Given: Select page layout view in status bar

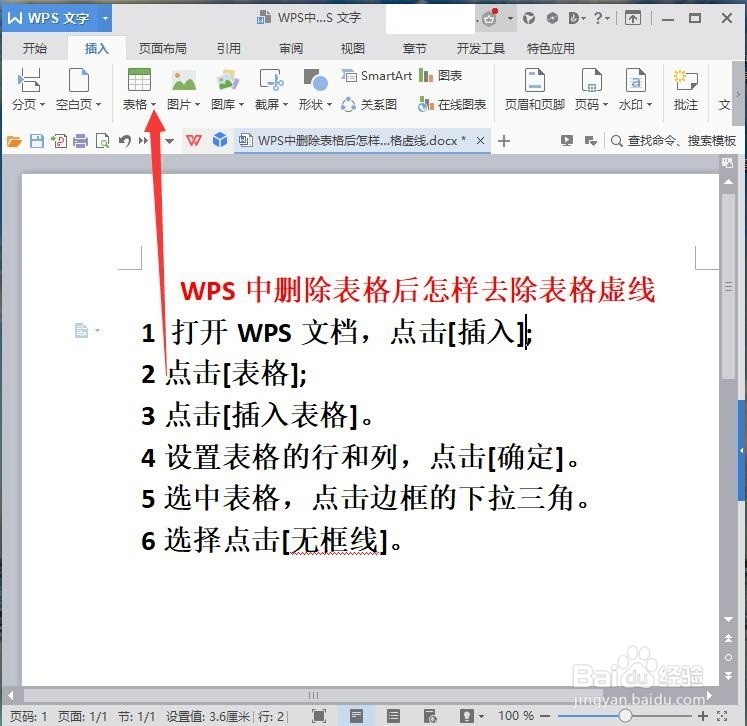Looking at the screenshot, I should point(356,716).
